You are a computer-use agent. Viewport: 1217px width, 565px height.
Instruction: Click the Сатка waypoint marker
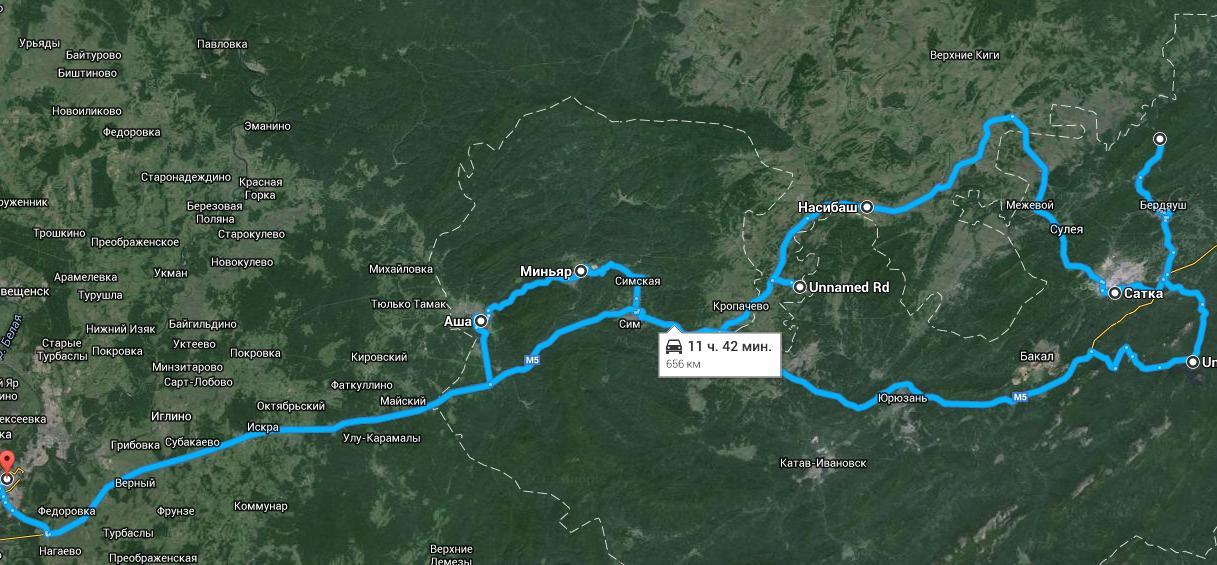point(1115,293)
